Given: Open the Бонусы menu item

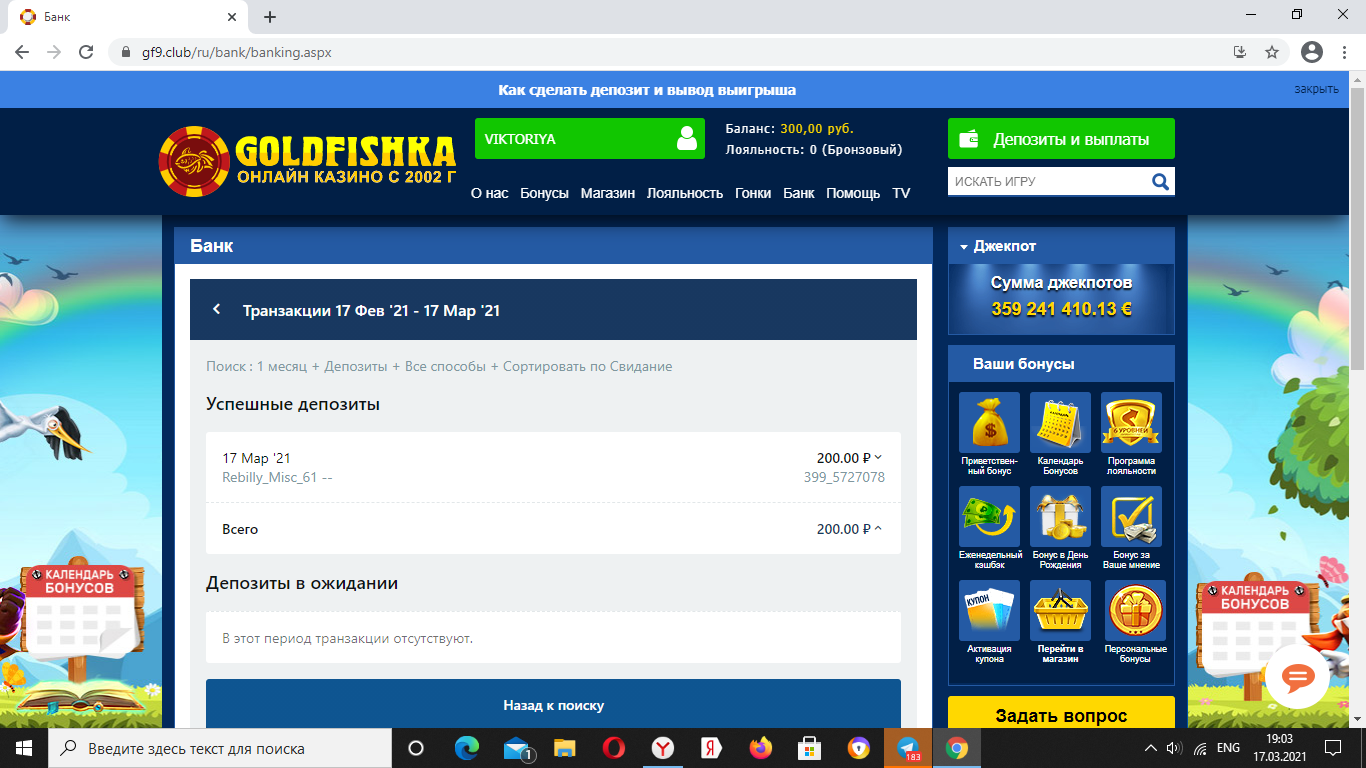Looking at the screenshot, I should point(544,193).
